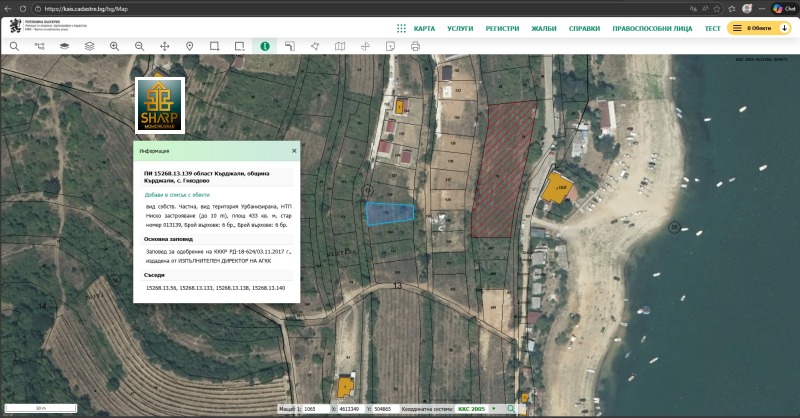The width and height of the screenshot is (800, 418).
Task: Click the print map icon
Action: point(415,46)
